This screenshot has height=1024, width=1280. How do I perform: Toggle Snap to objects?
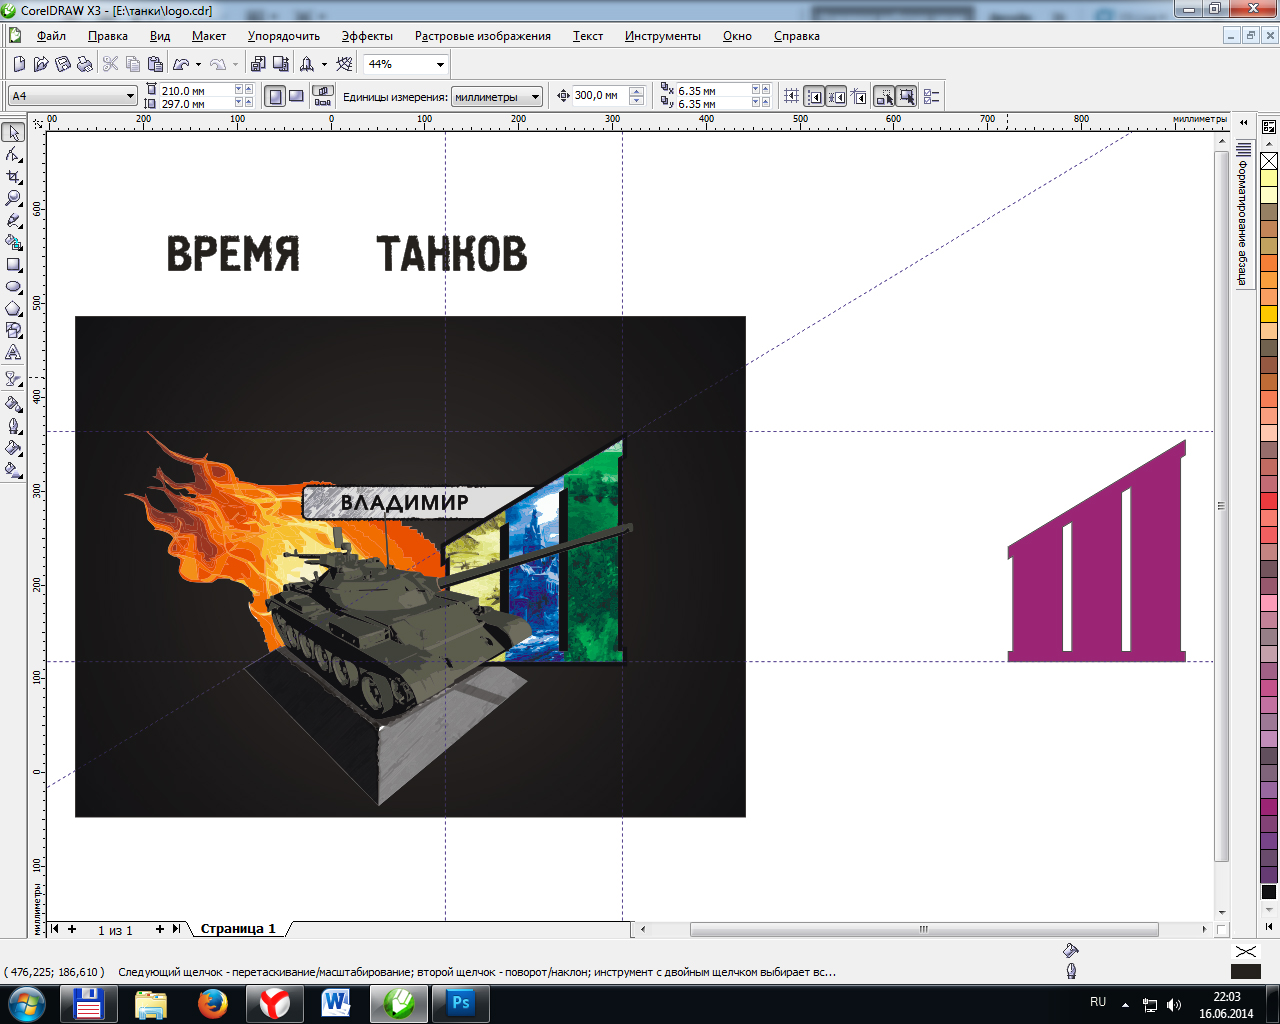point(836,96)
